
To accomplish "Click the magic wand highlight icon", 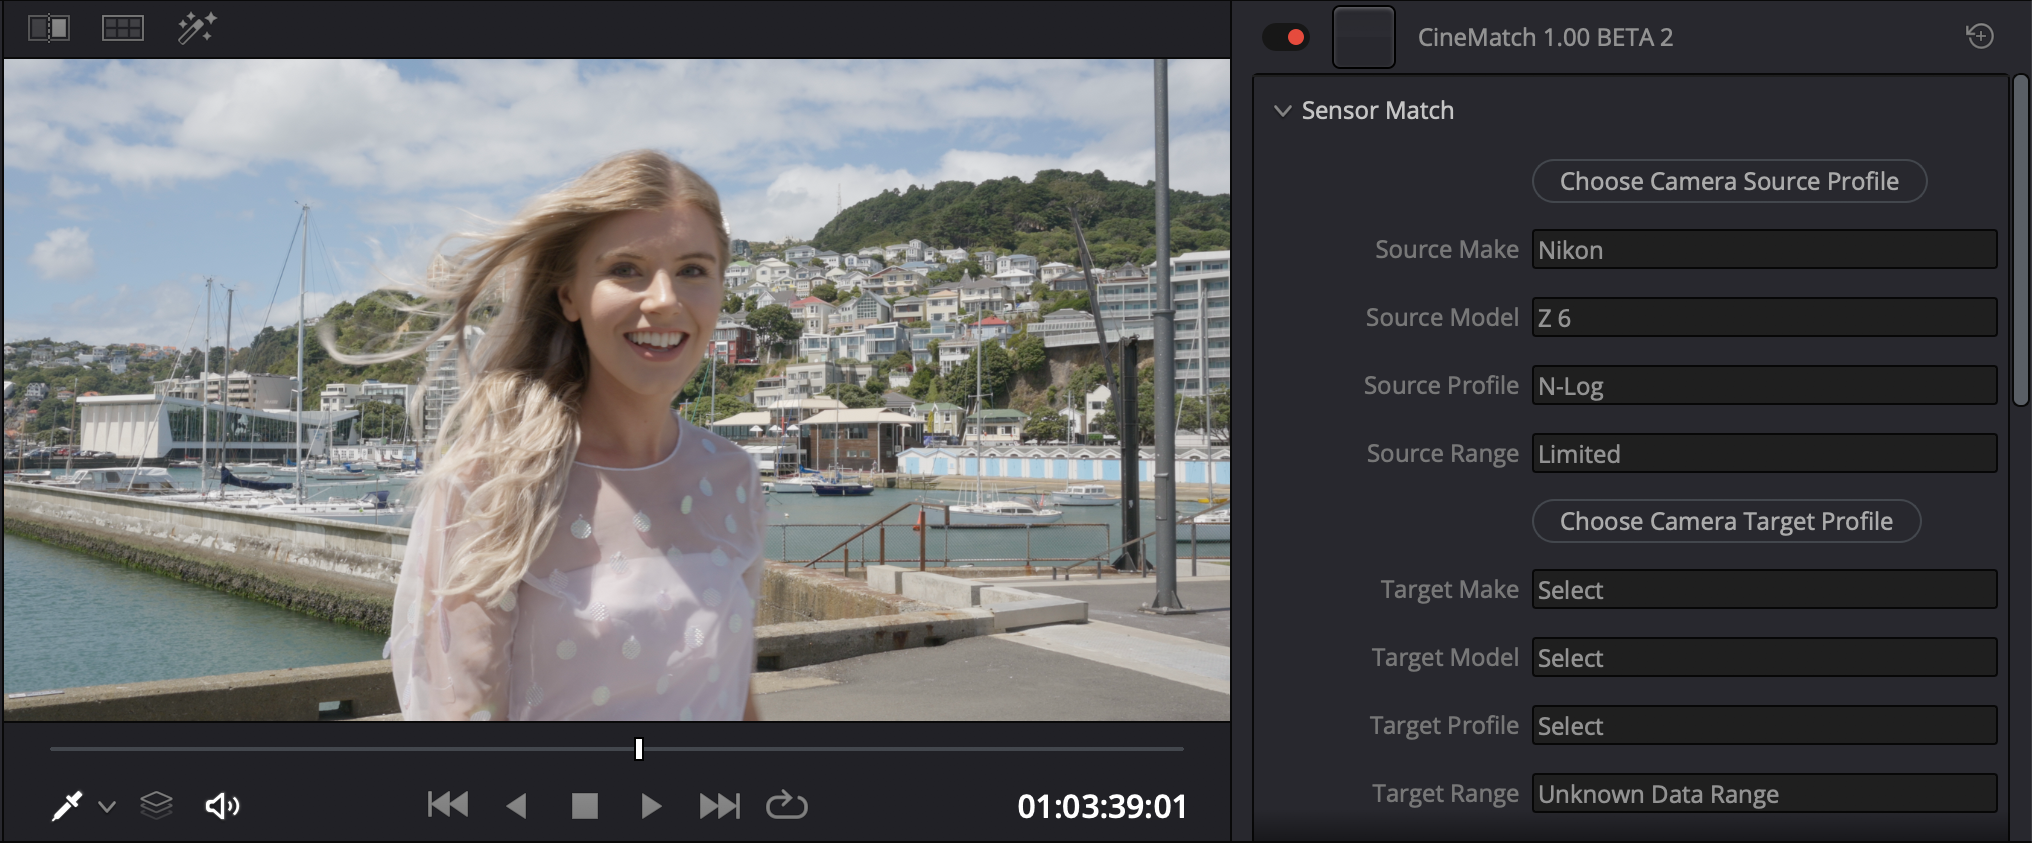I will click(196, 28).
